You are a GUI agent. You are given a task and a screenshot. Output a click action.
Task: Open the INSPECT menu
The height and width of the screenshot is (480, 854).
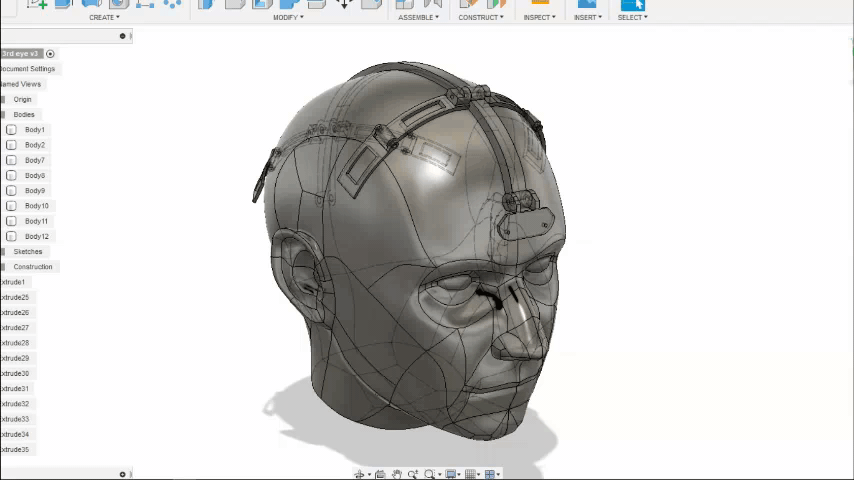click(539, 17)
